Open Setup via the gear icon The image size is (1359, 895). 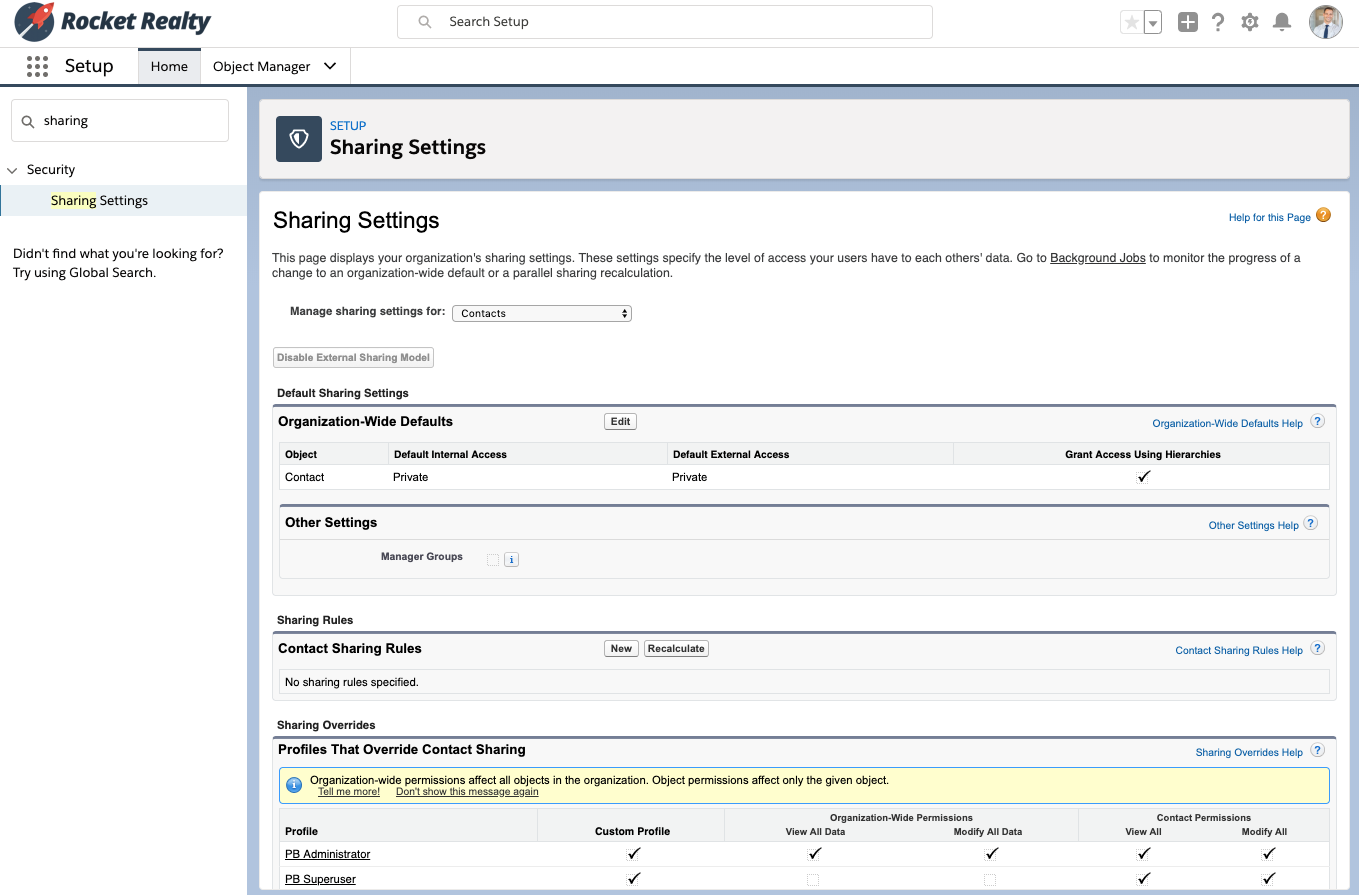[x=1249, y=21]
